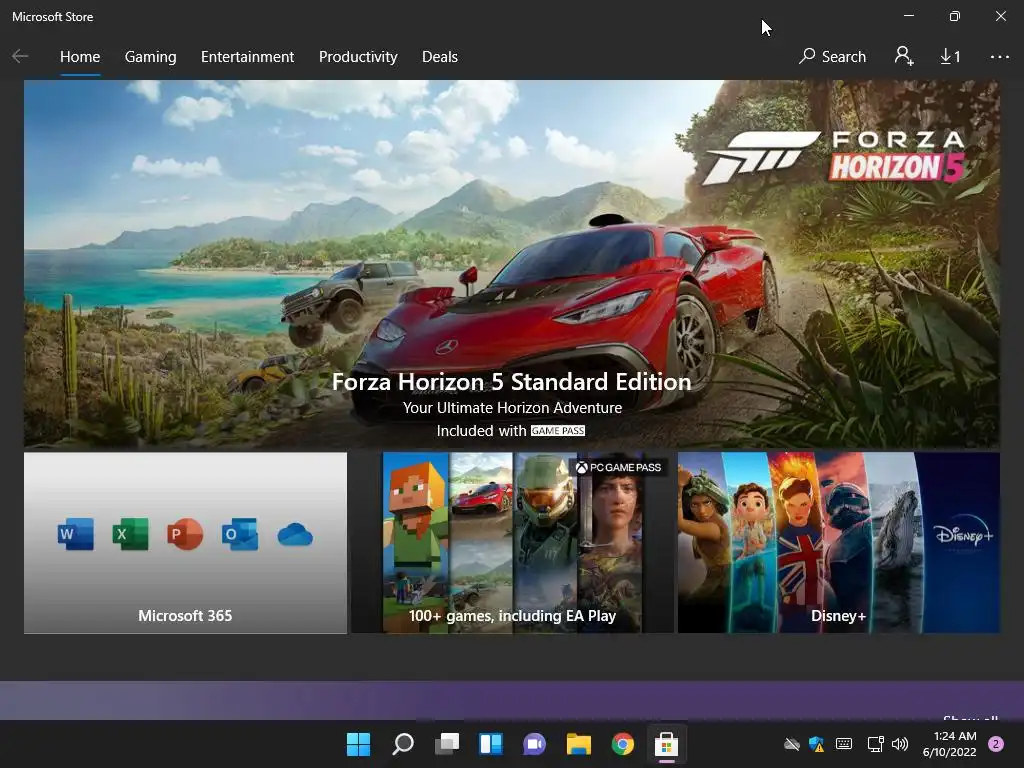
Task: Open the Deals tab
Action: click(440, 57)
